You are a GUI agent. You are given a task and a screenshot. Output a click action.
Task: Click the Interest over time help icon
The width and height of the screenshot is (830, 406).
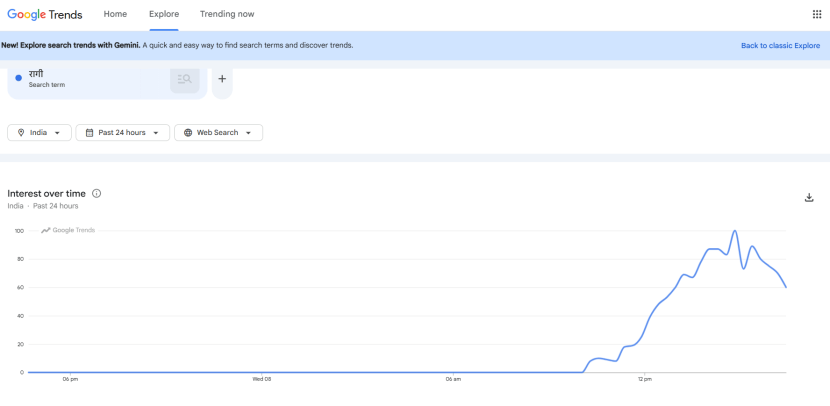97,193
